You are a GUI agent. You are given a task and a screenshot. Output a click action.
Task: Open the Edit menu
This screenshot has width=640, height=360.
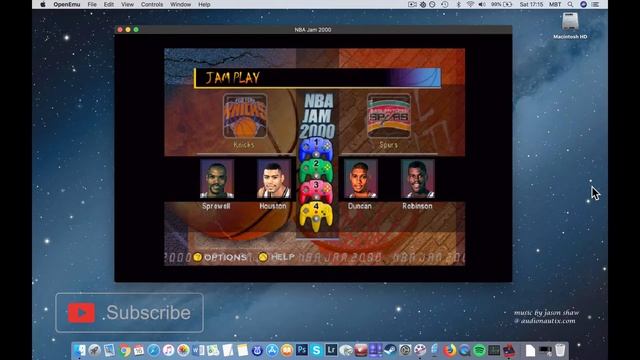click(x=109, y=4)
